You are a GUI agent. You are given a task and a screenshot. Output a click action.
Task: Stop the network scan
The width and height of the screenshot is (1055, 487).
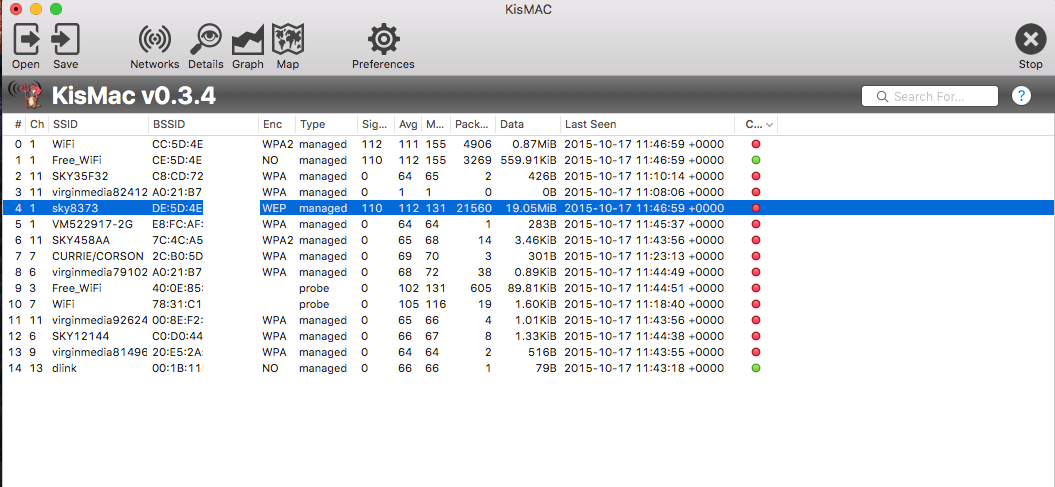click(x=1030, y=39)
